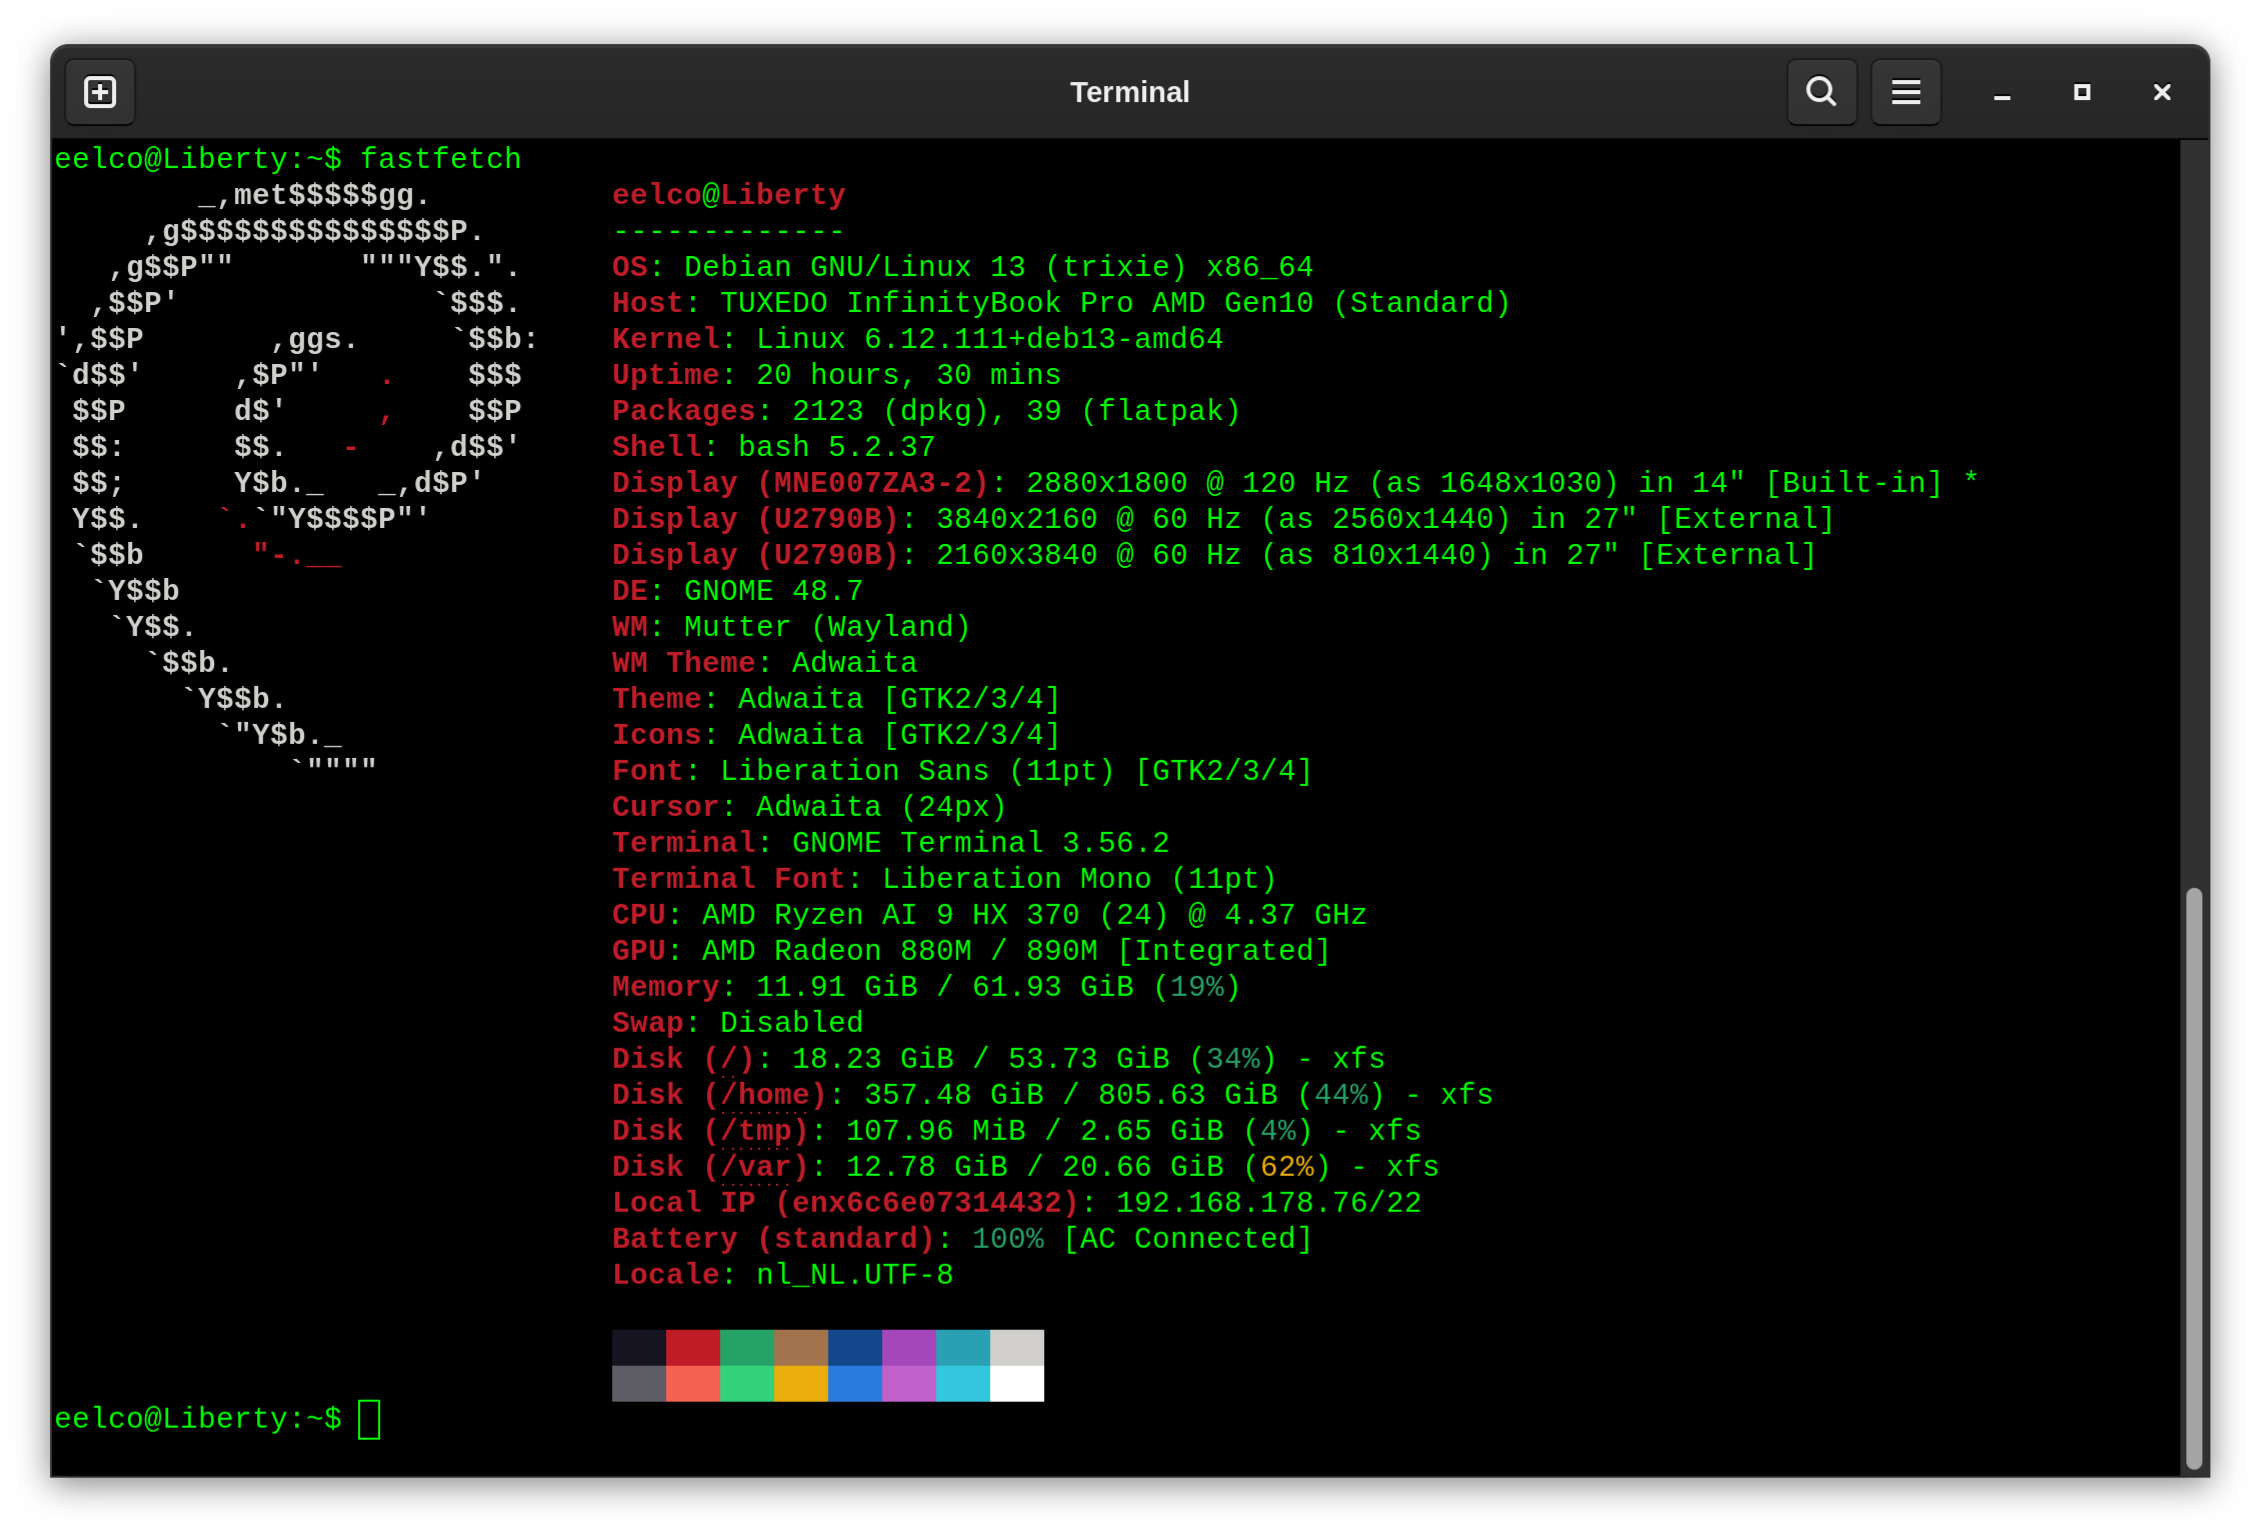
Task: Open a new terminal tab
Action: point(100,92)
